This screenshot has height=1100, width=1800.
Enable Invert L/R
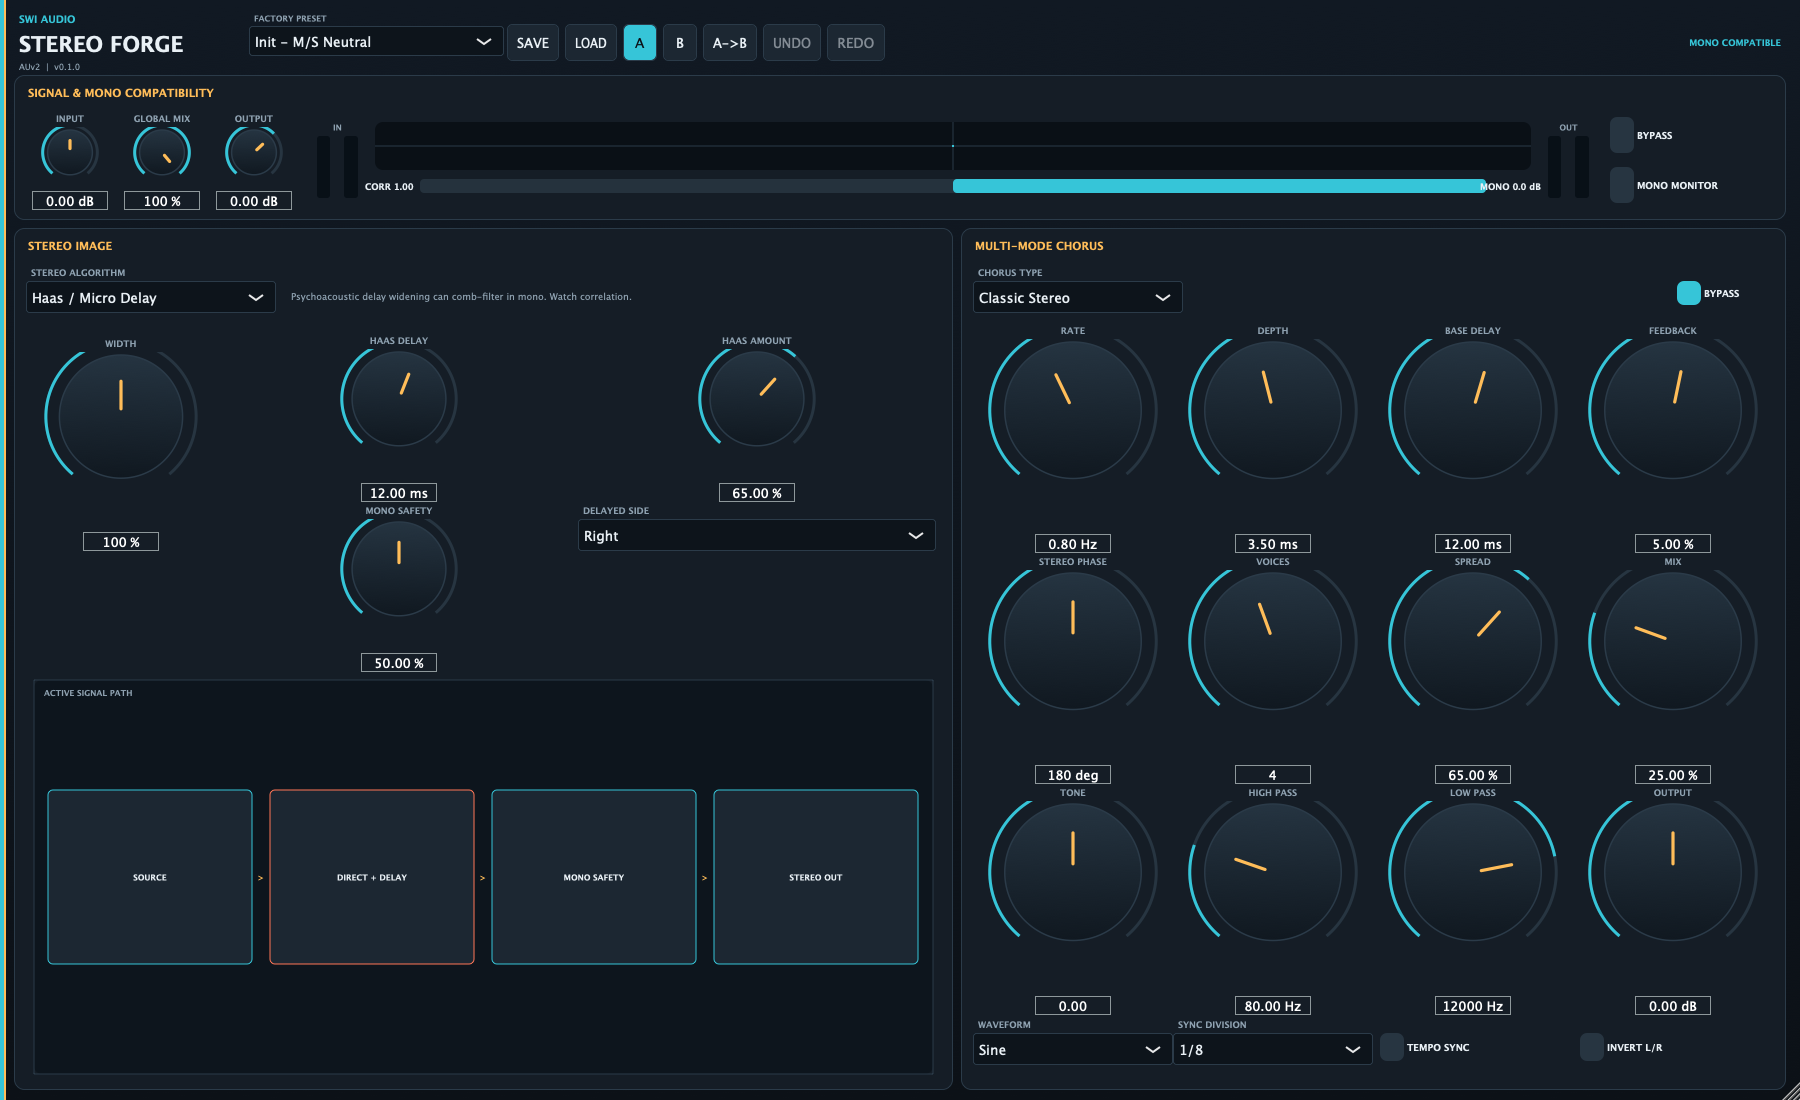click(1592, 1047)
